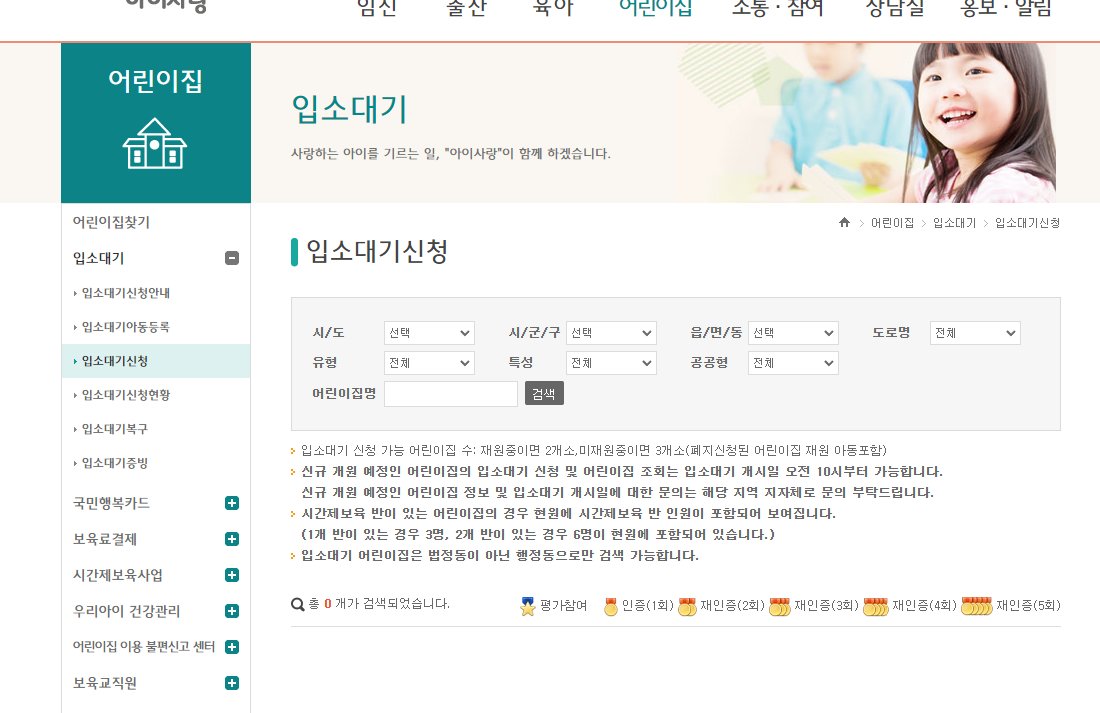Image resolution: width=1100 pixels, height=713 pixels.
Task: Open 입소대기아동등록 sidebar link
Action: coord(126,327)
